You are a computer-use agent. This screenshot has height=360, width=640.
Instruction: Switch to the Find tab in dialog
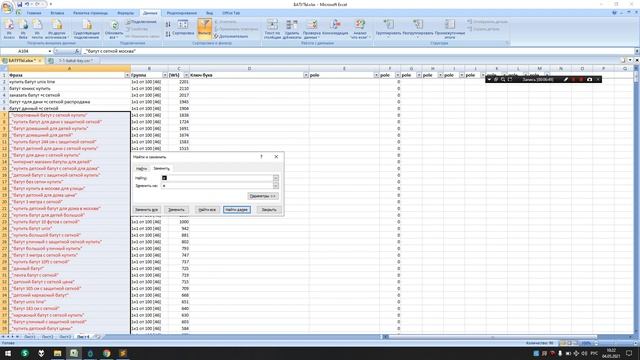click(x=141, y=168)
